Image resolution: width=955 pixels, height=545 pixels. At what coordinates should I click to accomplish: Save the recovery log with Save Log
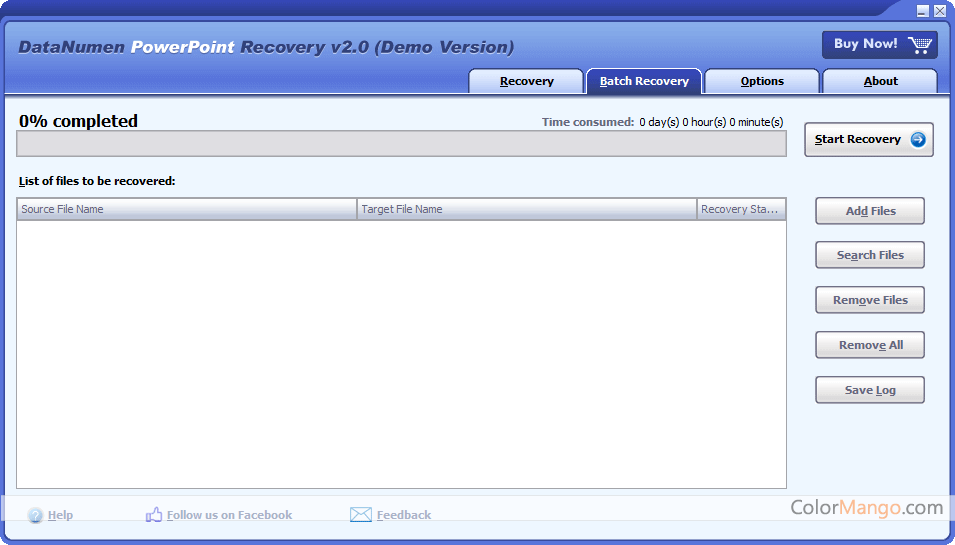(870, 390)
